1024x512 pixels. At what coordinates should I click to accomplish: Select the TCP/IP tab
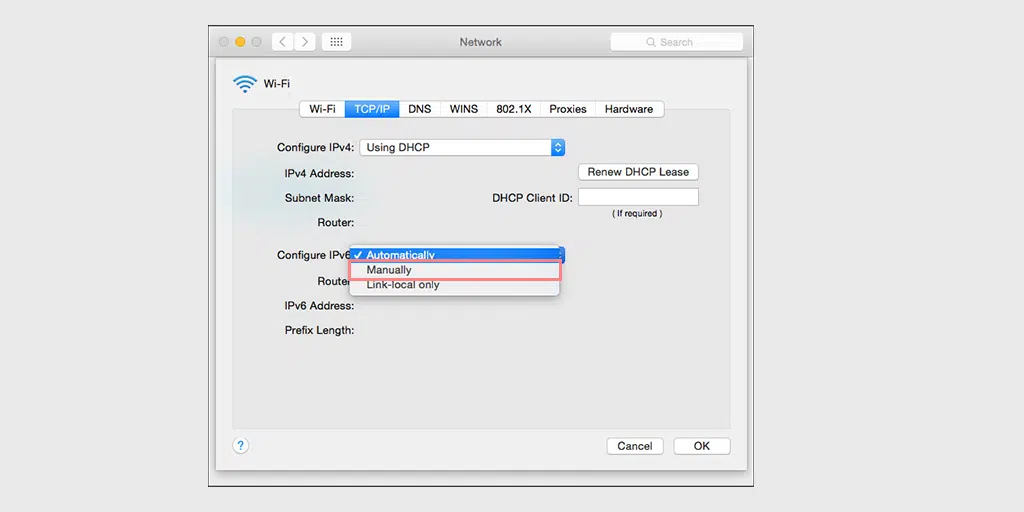coord(372,109)
